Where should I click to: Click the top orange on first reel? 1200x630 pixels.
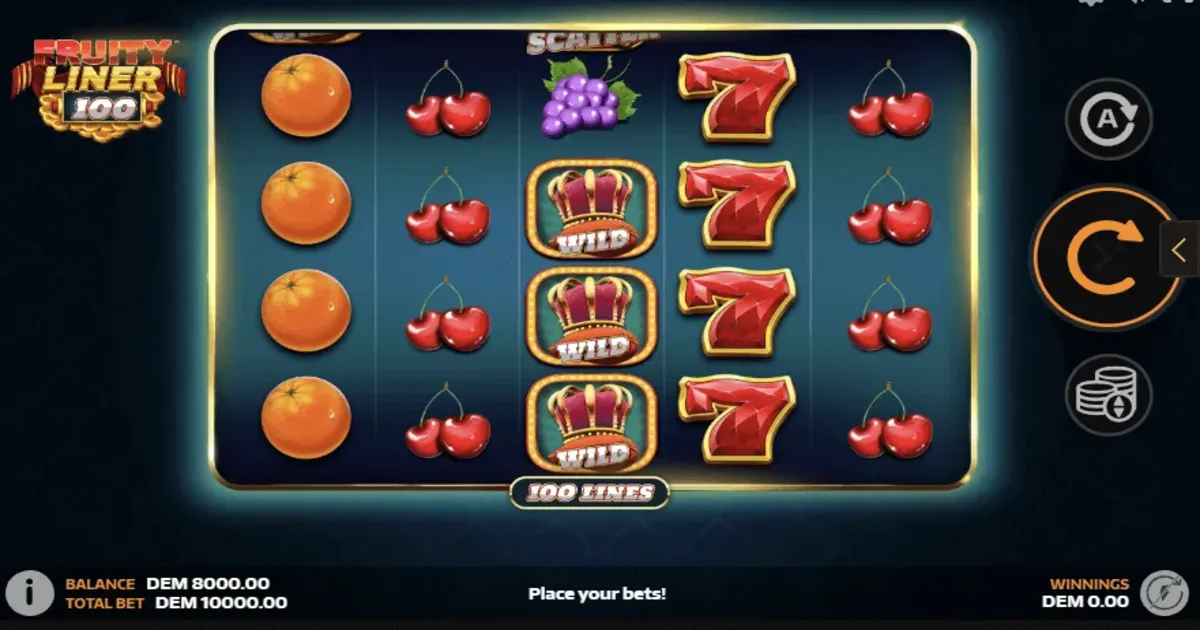coord(306,96)
